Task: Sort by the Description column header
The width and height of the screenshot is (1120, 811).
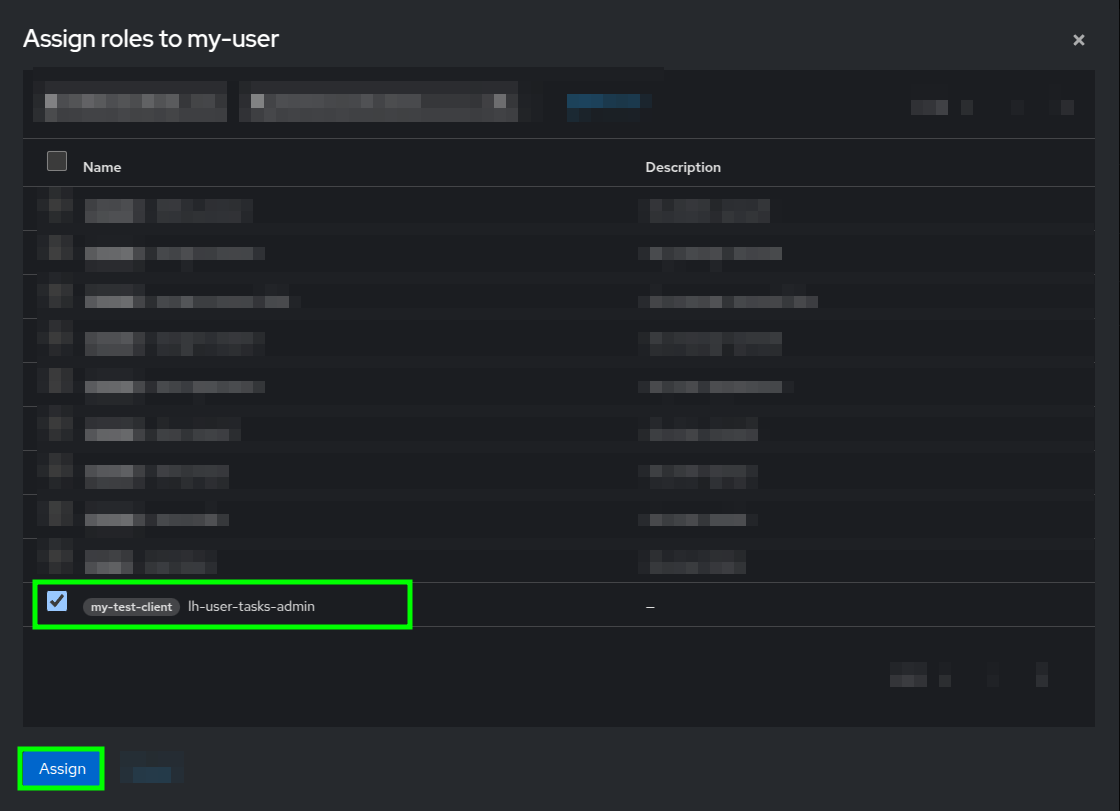Action: [x=683, y=167]
